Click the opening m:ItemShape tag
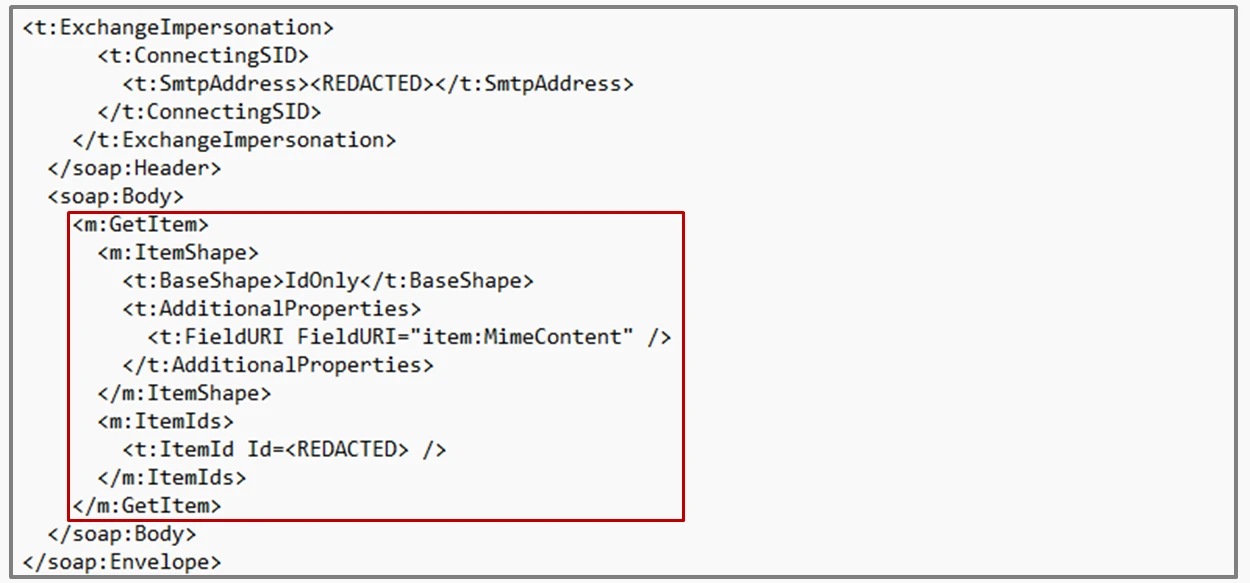 click(178, 253)
